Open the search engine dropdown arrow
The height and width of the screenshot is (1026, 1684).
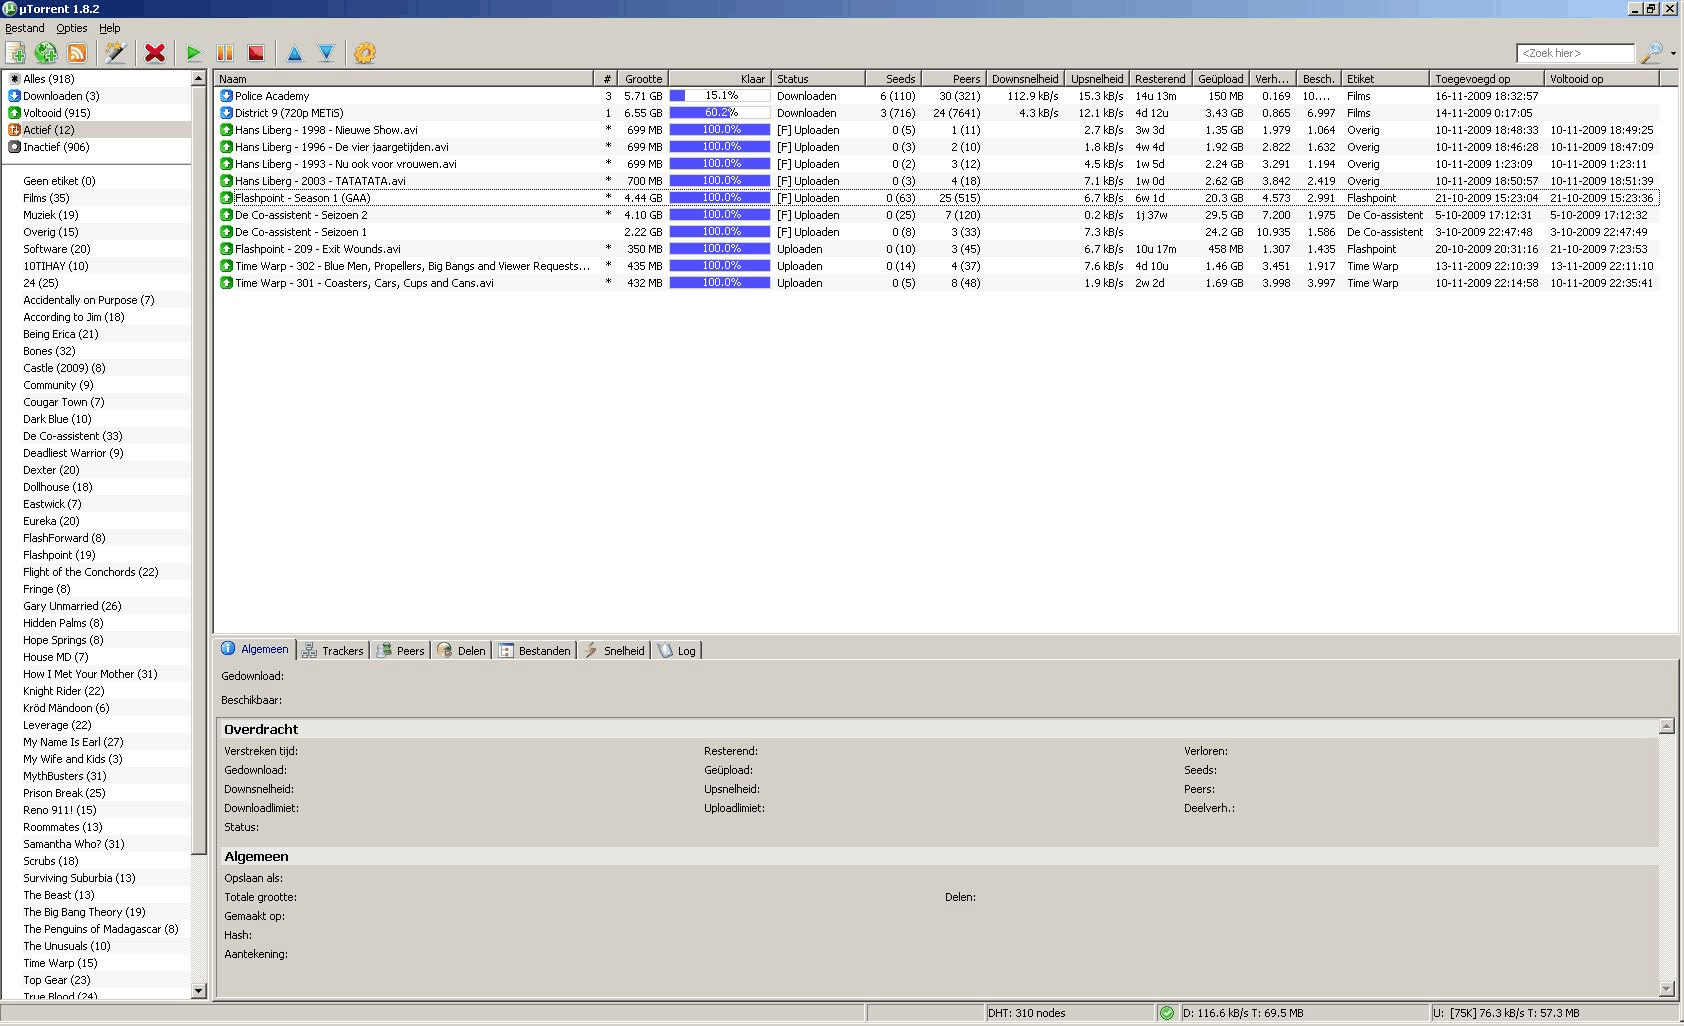[1673, 53]
